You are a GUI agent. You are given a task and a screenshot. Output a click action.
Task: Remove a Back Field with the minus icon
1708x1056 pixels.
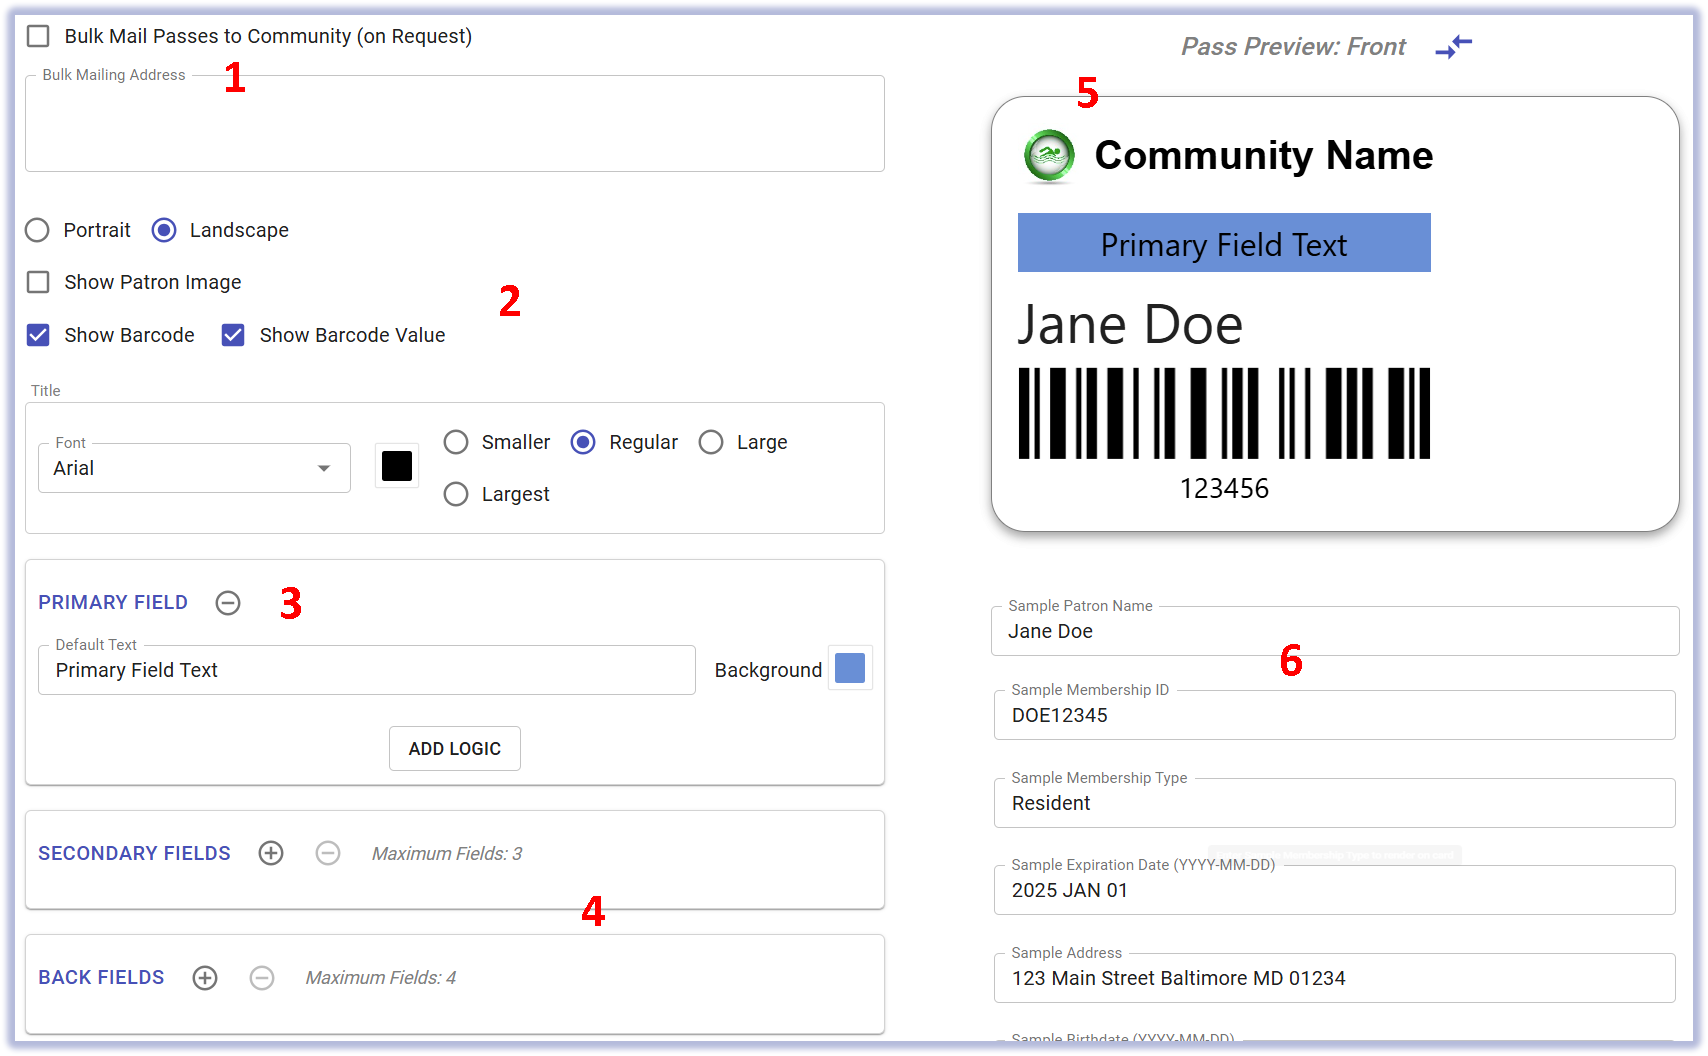262,978
